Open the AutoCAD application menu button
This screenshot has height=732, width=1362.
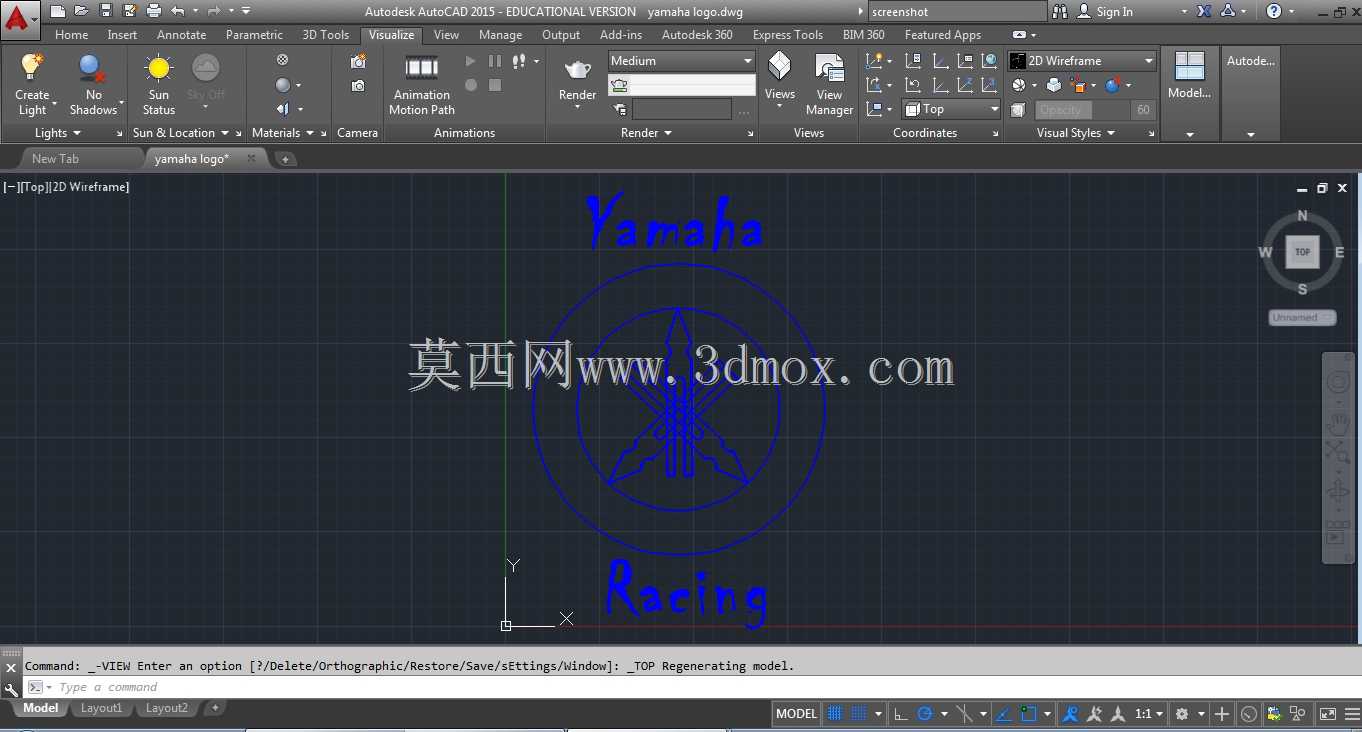(x=19, y=19)
